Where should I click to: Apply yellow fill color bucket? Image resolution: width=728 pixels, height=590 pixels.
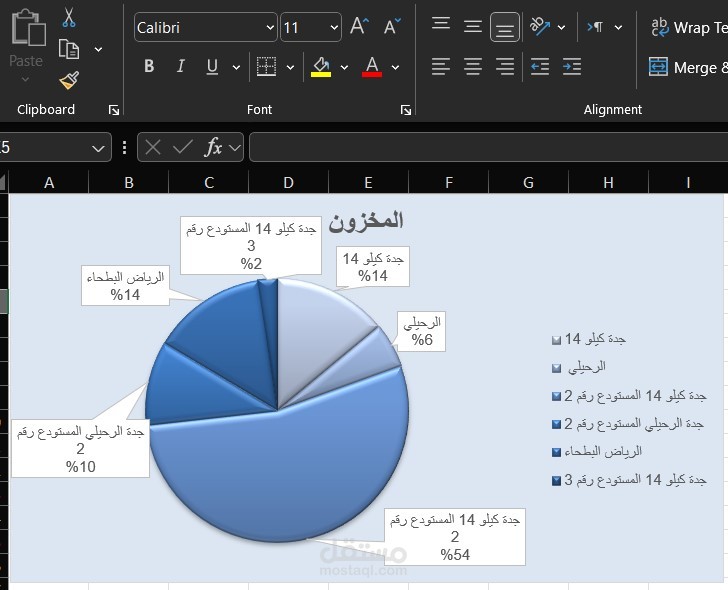[321, 66]
